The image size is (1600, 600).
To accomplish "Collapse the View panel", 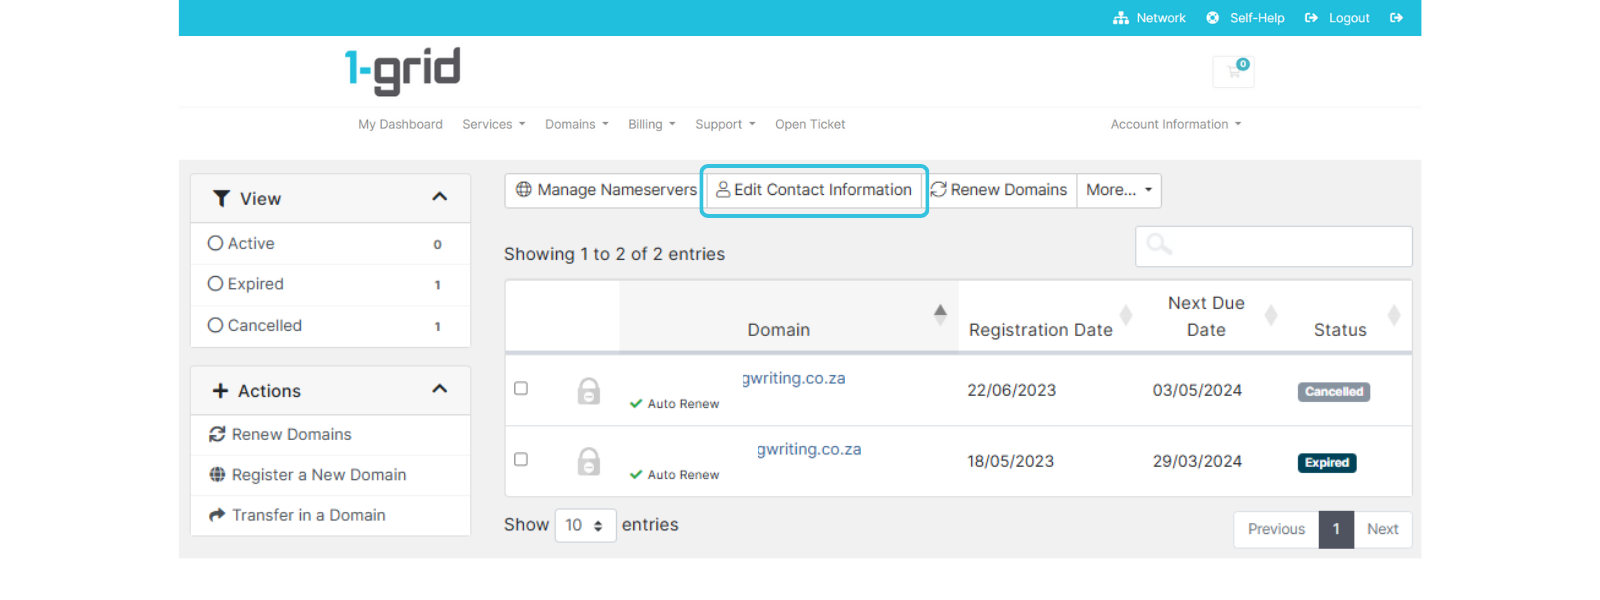I will click(x=439, y=197).
